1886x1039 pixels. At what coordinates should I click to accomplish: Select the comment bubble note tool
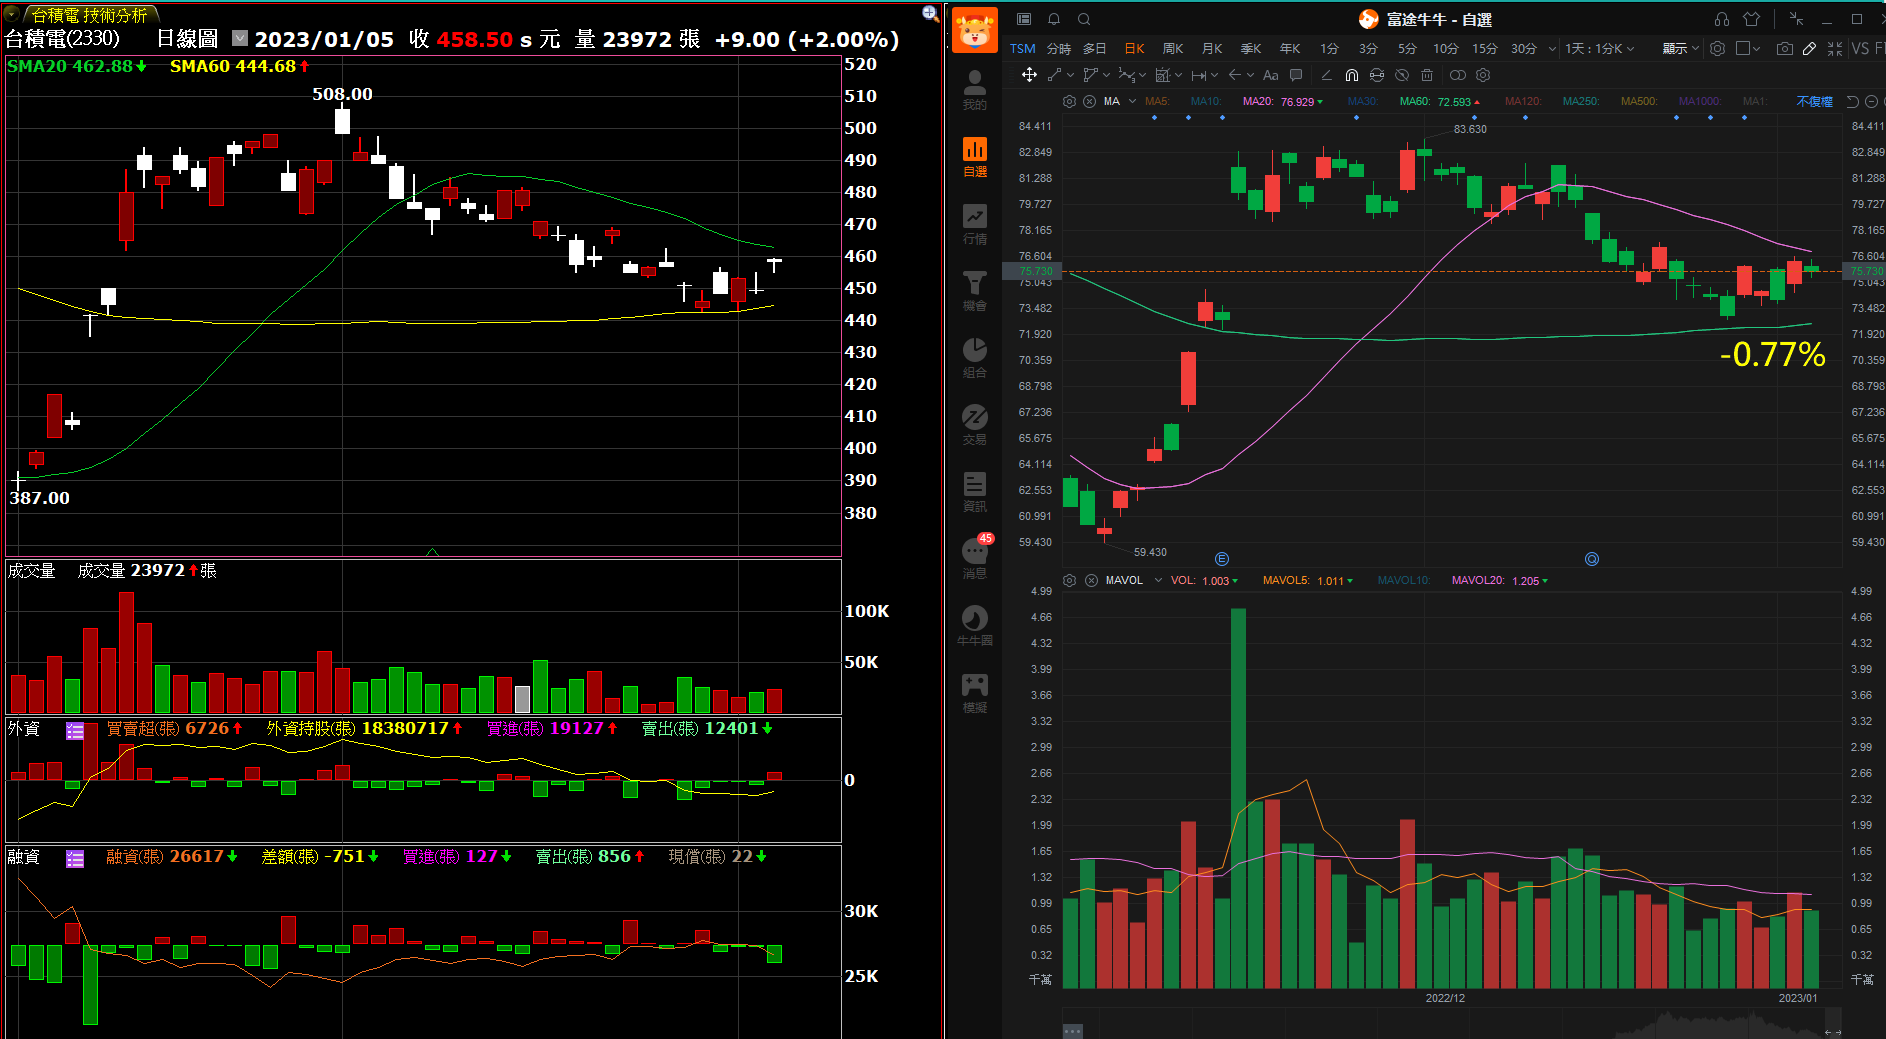1296,75
